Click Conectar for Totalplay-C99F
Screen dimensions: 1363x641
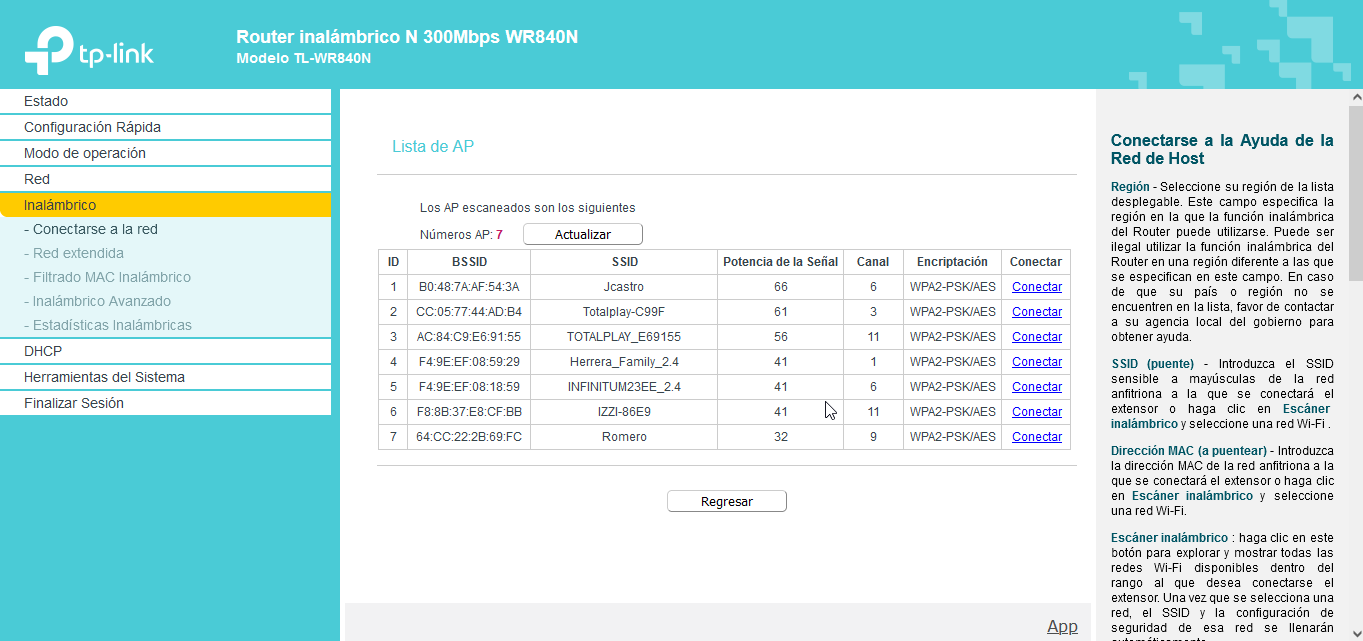[x=1036, y=312]
